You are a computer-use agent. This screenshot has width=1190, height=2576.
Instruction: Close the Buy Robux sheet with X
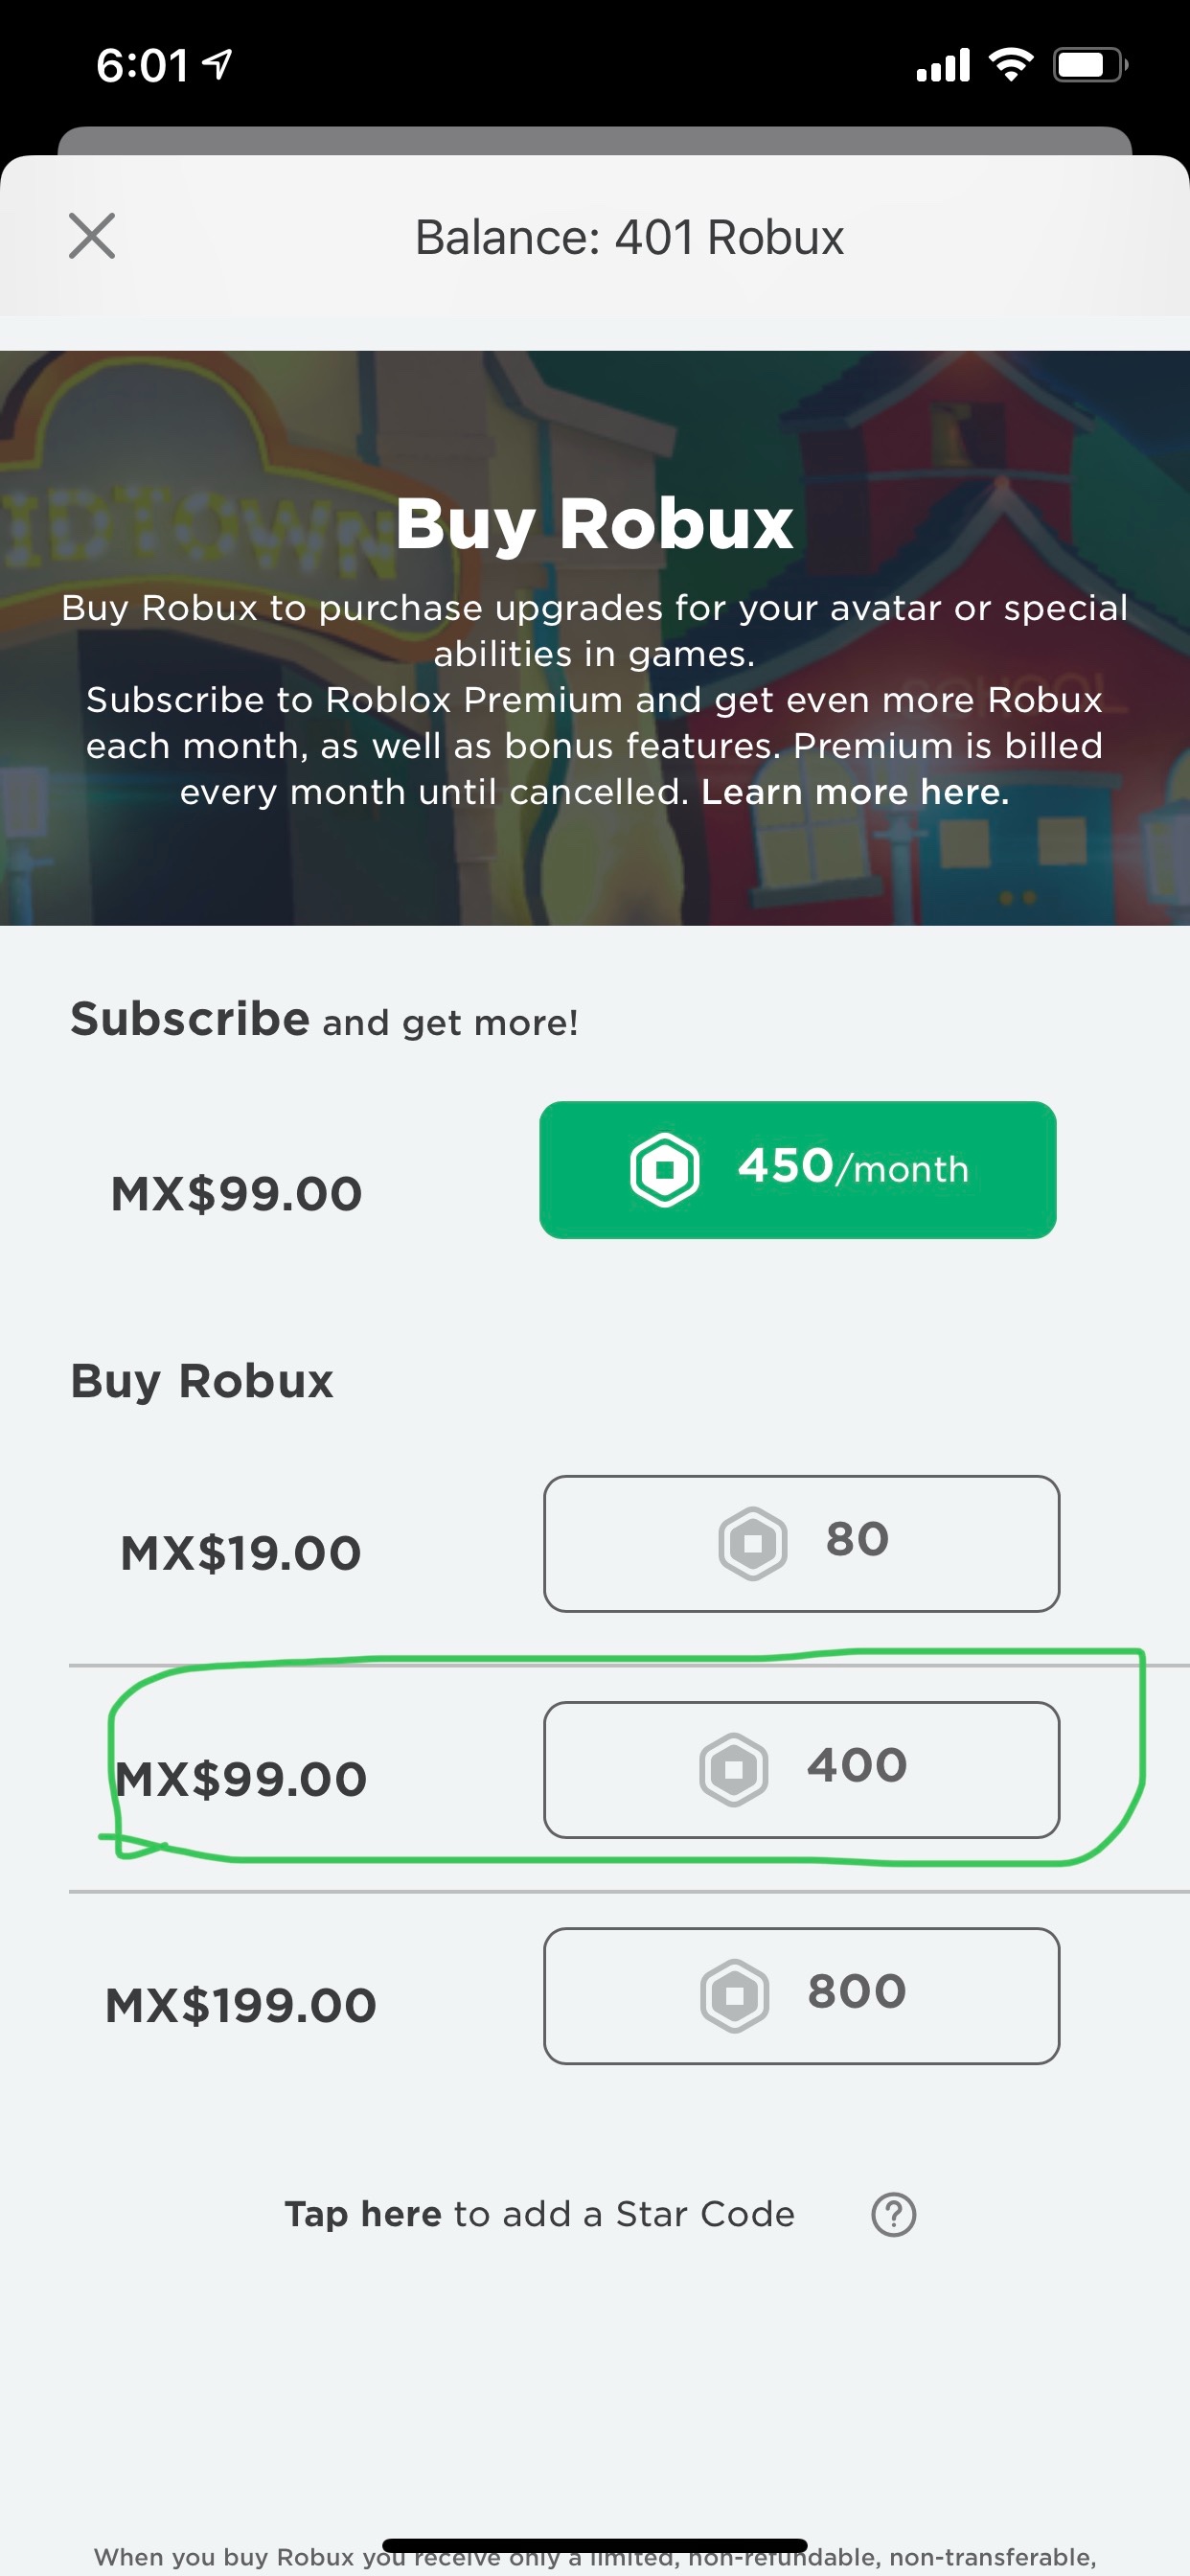point(92,236)
